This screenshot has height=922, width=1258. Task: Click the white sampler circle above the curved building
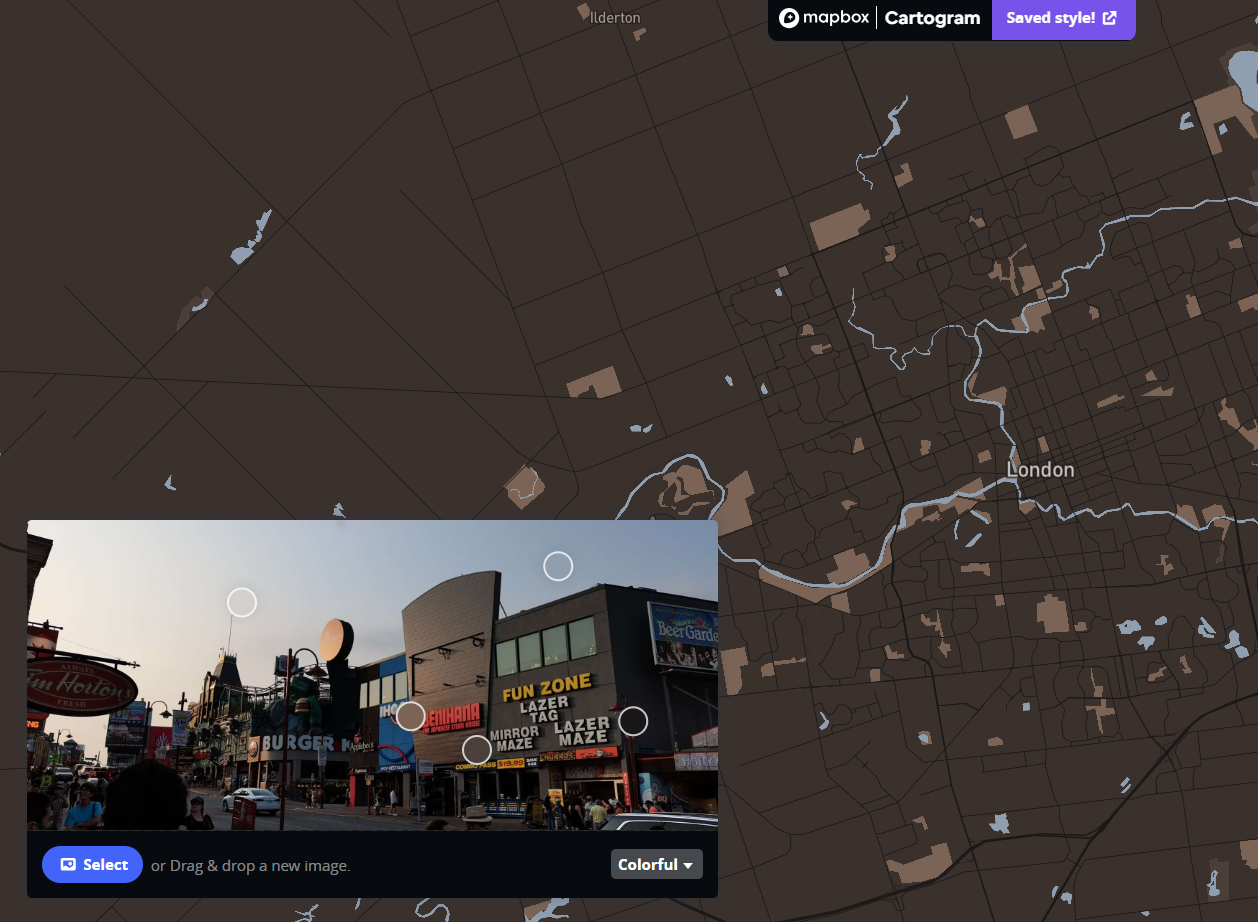pos(558,566)
